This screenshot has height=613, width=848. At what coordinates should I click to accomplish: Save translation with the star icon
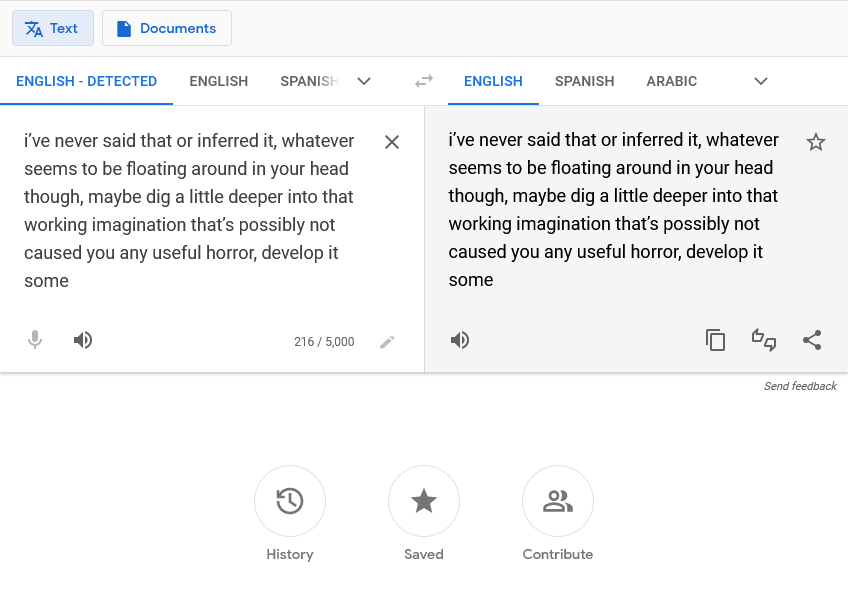click(x=816, y=142)
